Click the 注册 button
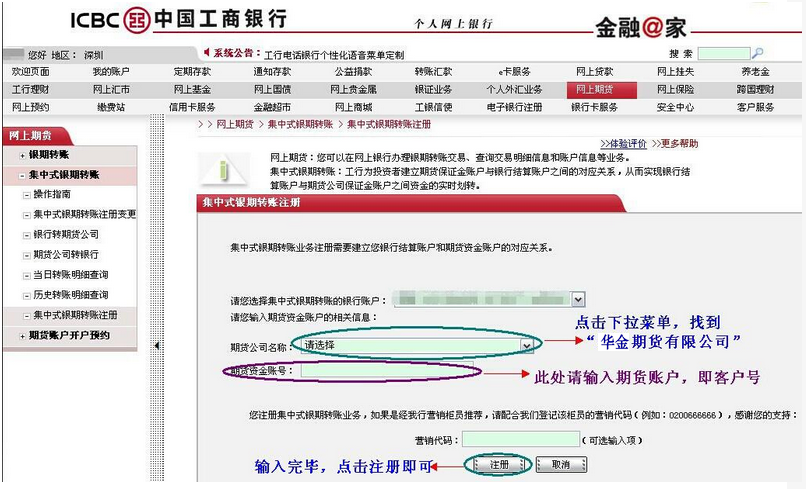The height and width of the screenshot is (489, 806). (499, 465)
